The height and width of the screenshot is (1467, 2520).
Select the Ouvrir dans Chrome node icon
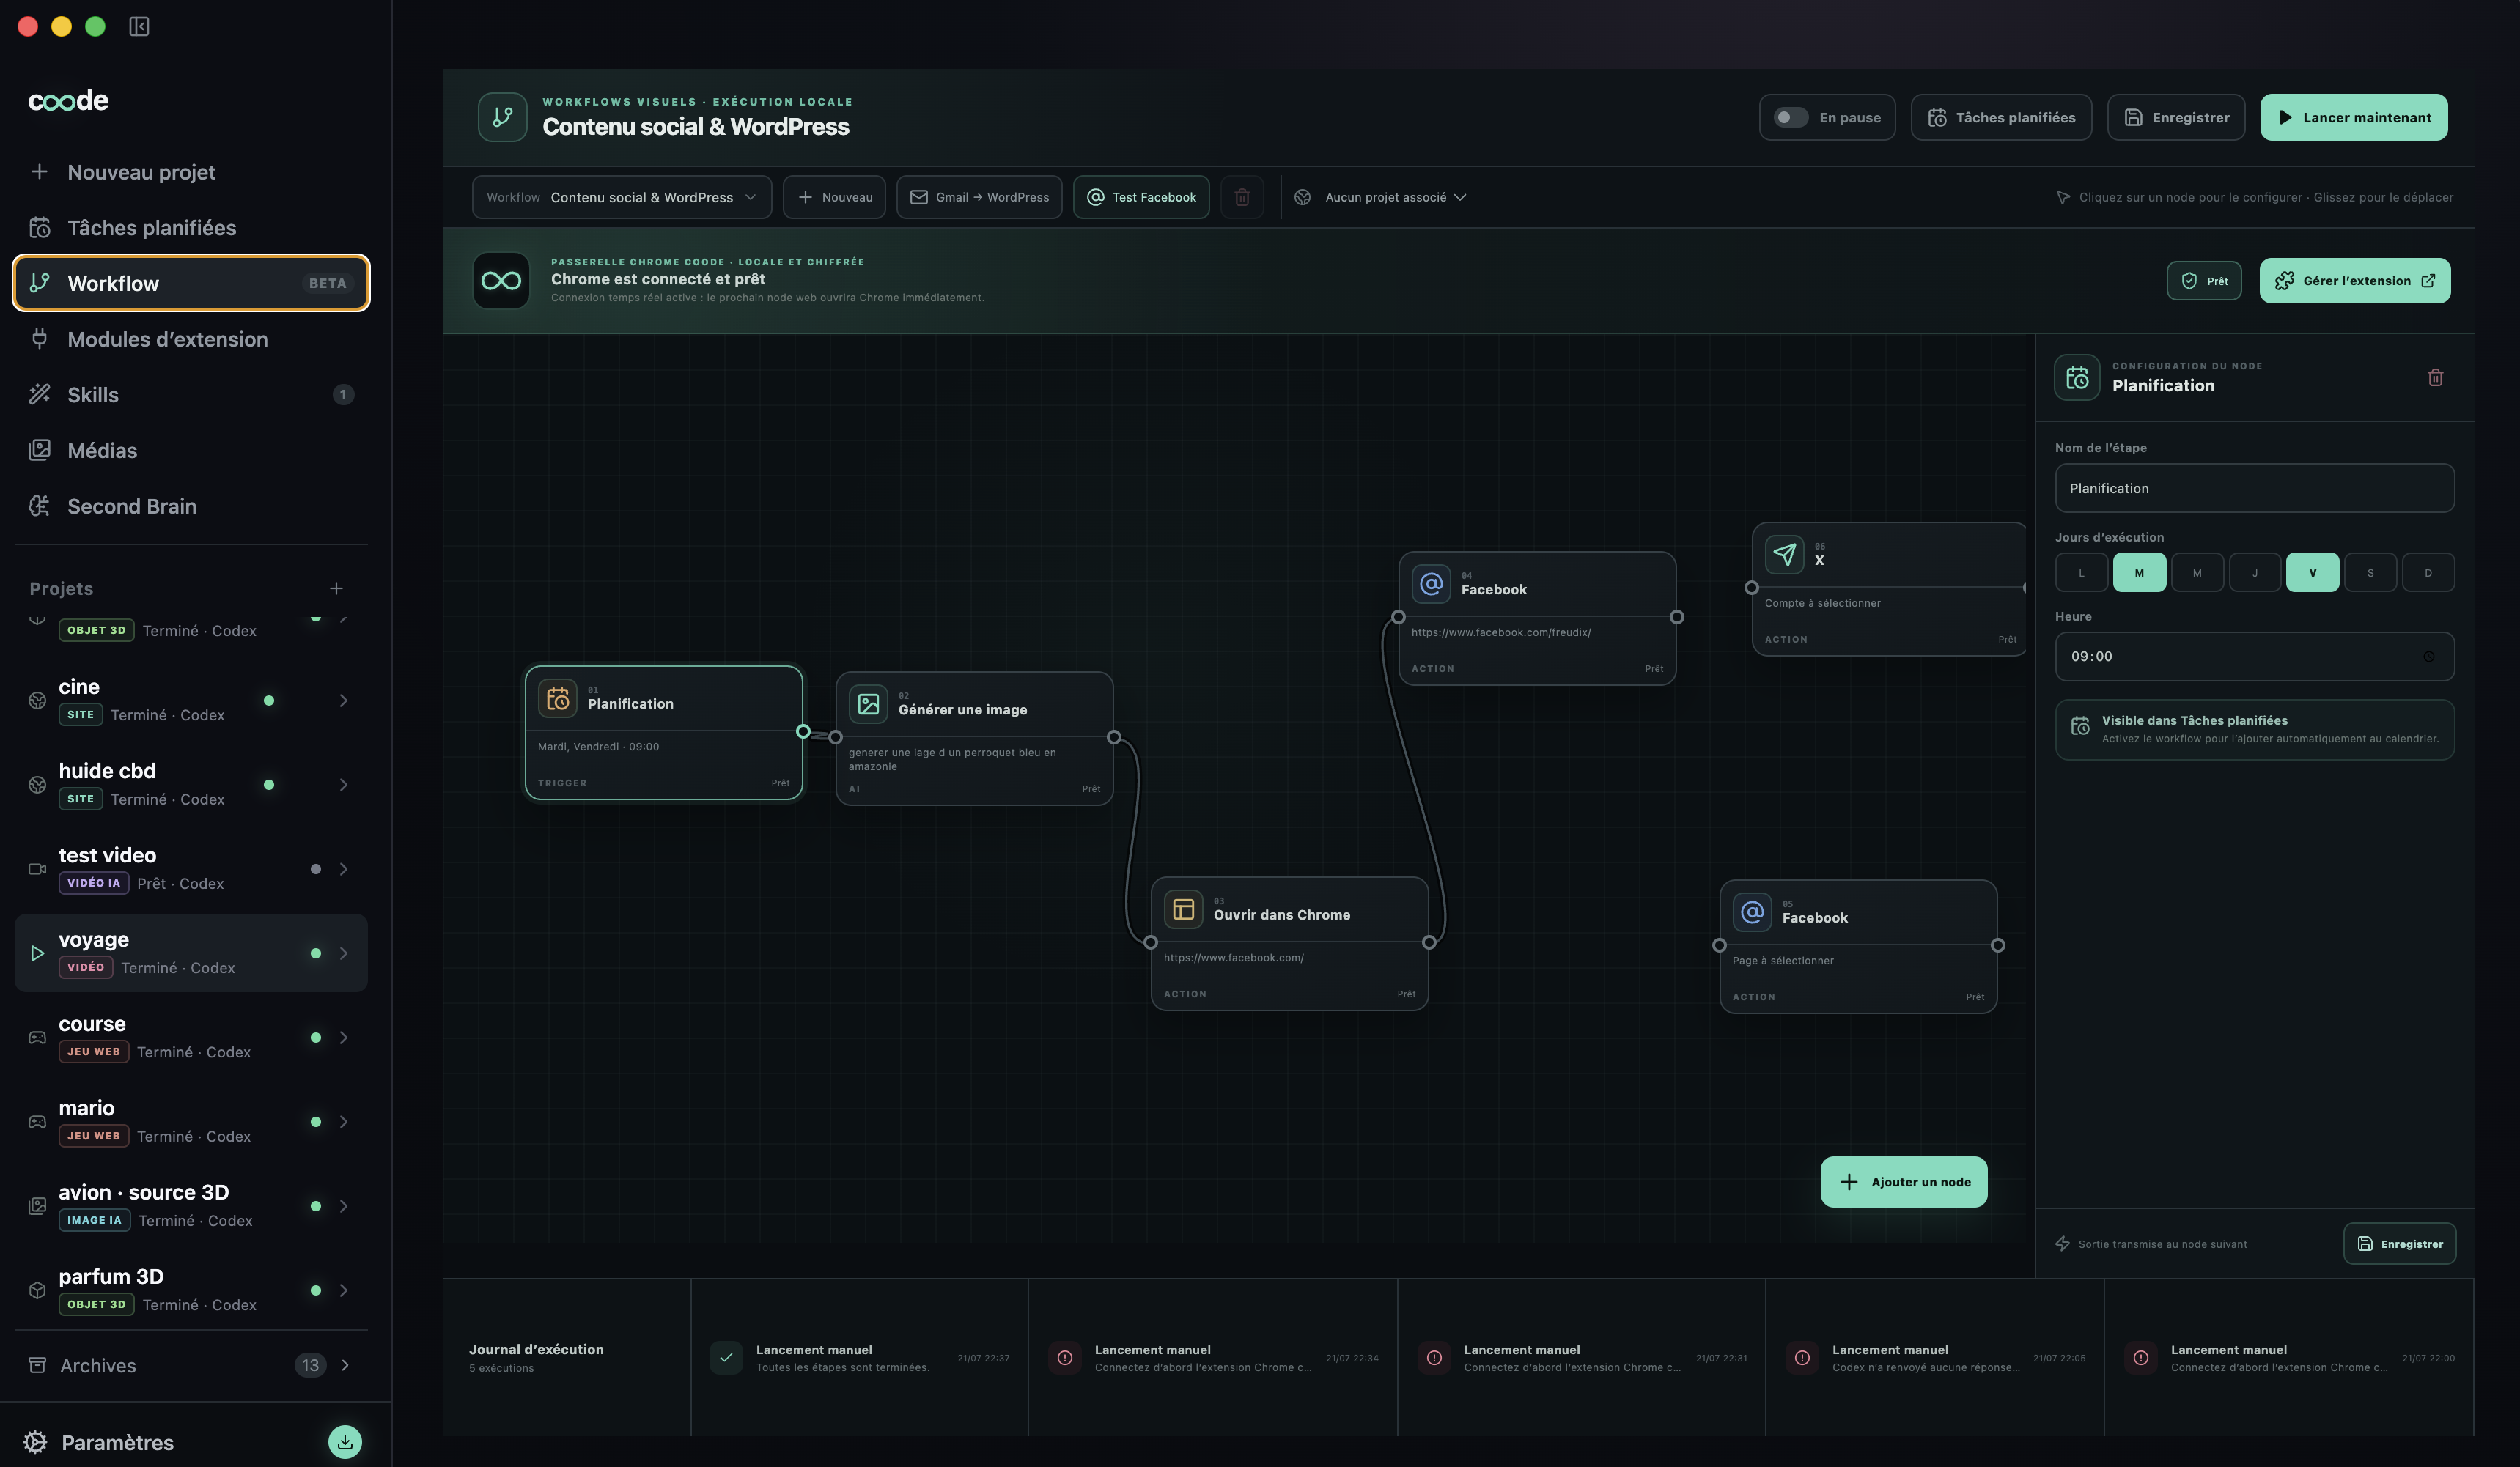(1183, 910)
